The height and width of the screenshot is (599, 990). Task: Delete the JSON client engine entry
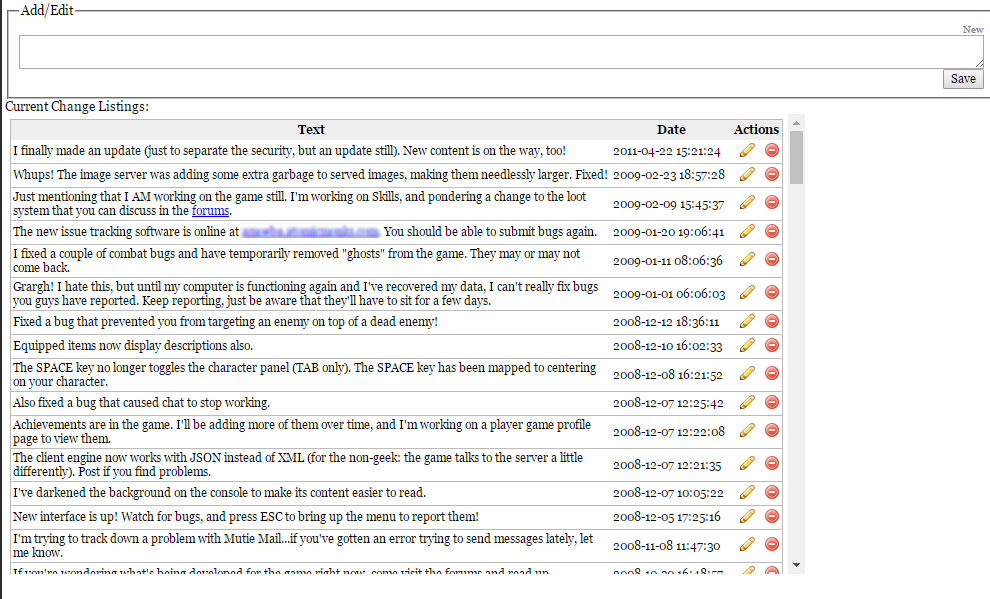point(772,465)
